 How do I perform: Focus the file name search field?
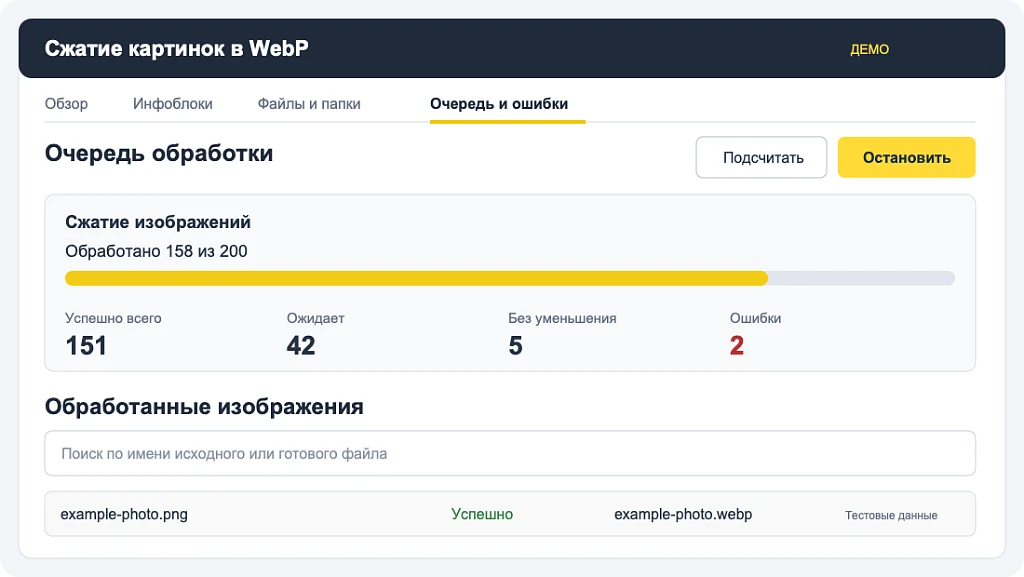[510, 453]
